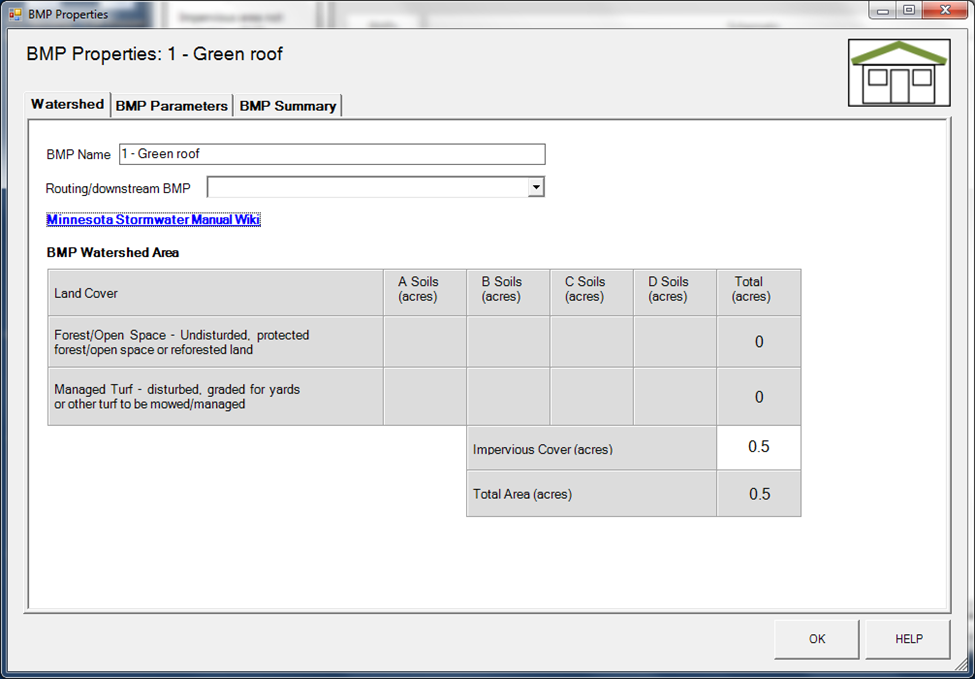Go to the BMP Summary tab

tap(287, 105)
